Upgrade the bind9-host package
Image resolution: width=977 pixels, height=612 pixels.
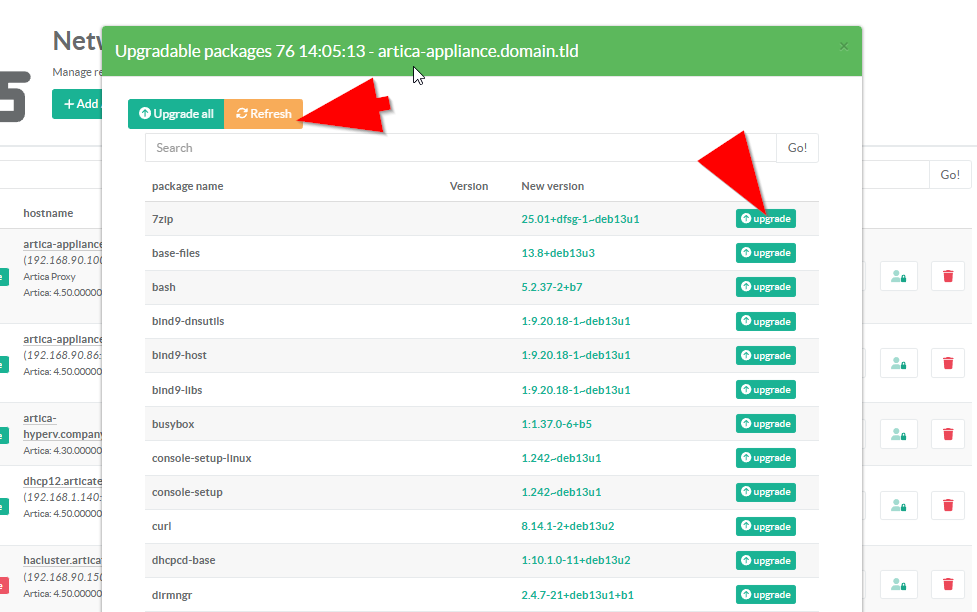(765, 355)
